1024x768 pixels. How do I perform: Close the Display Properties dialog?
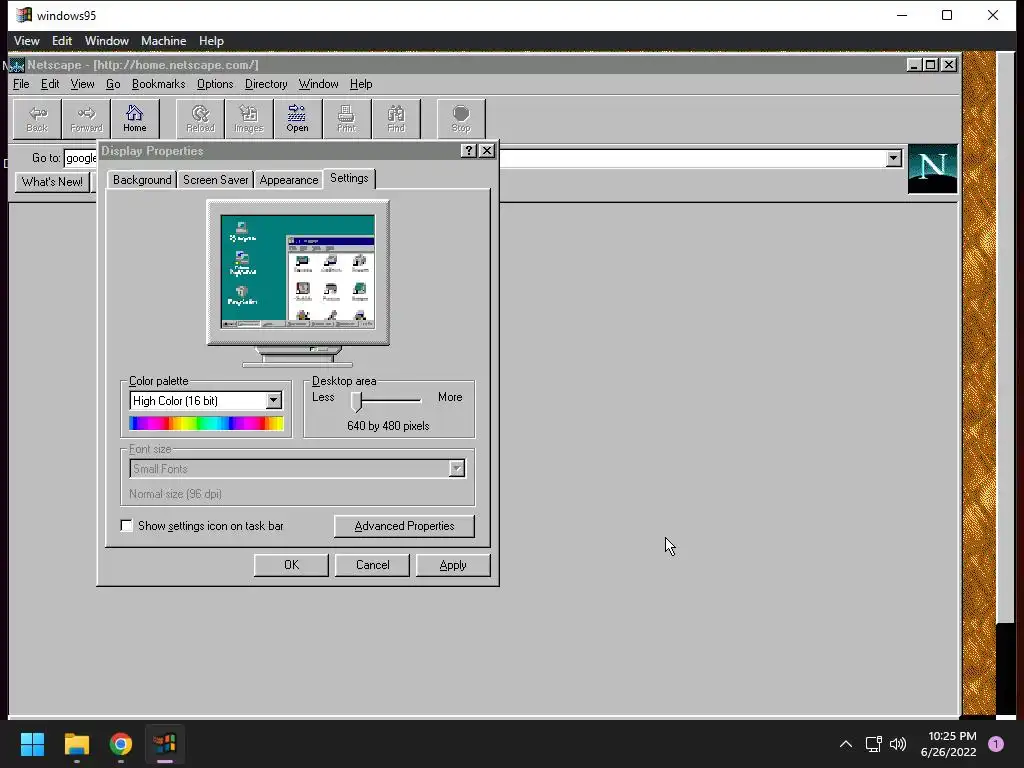pos(487,151)
